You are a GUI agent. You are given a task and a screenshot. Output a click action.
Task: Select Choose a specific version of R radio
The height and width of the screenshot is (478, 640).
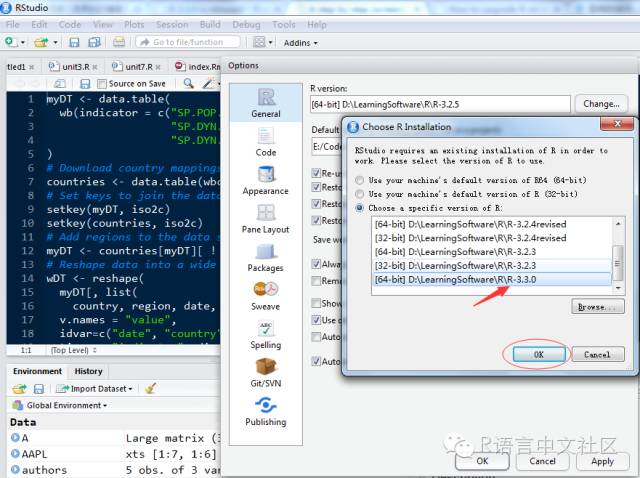(360, 208)
